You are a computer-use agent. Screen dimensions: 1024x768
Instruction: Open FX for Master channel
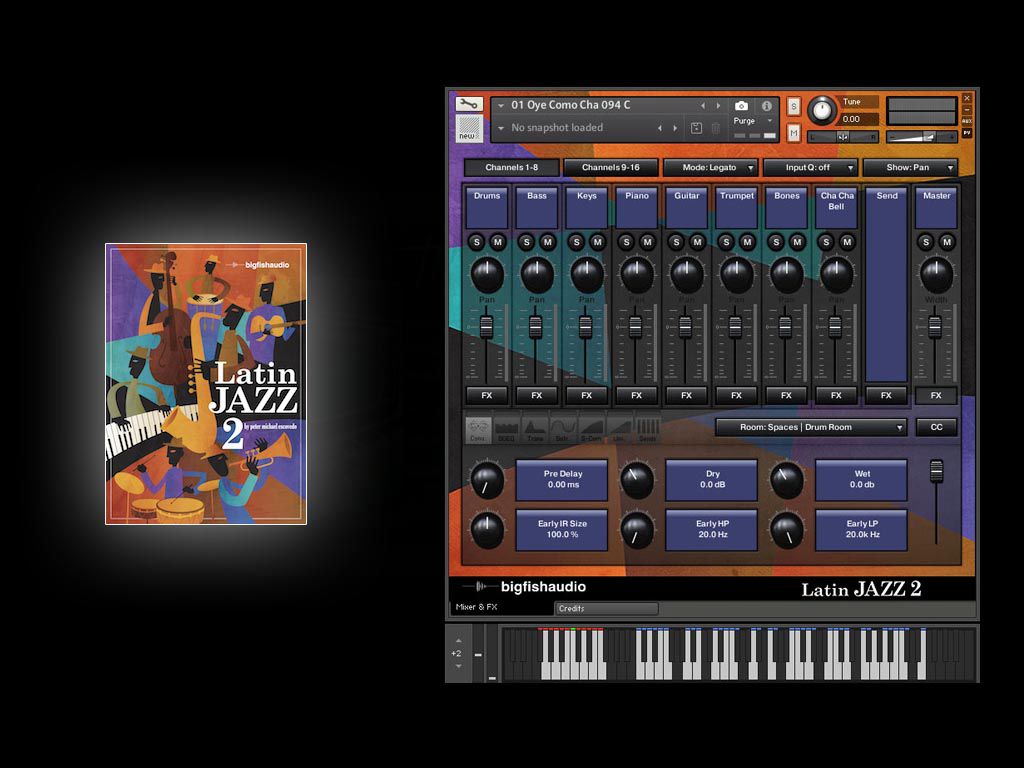(x=936, y=395)
